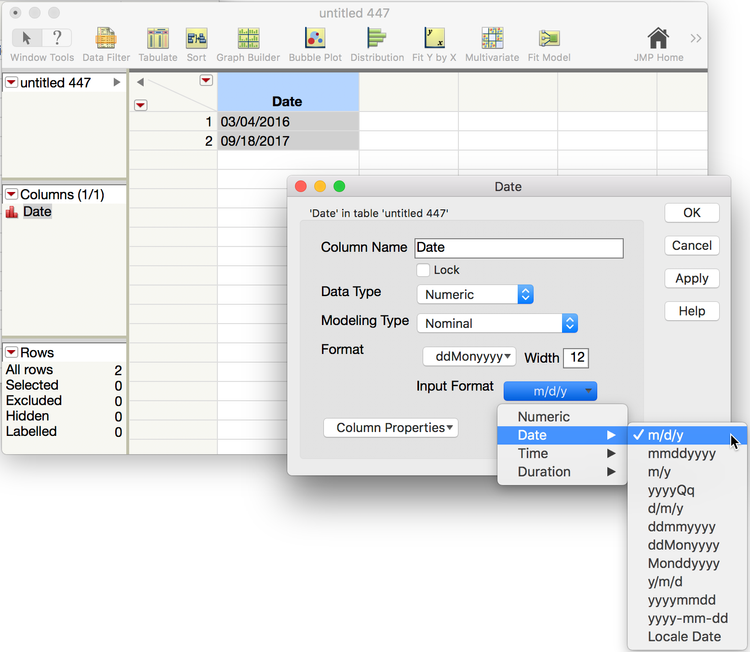The image size is (750, 652).
Task: Select the arrow cursor tool
Action: [x=27, y=38]
